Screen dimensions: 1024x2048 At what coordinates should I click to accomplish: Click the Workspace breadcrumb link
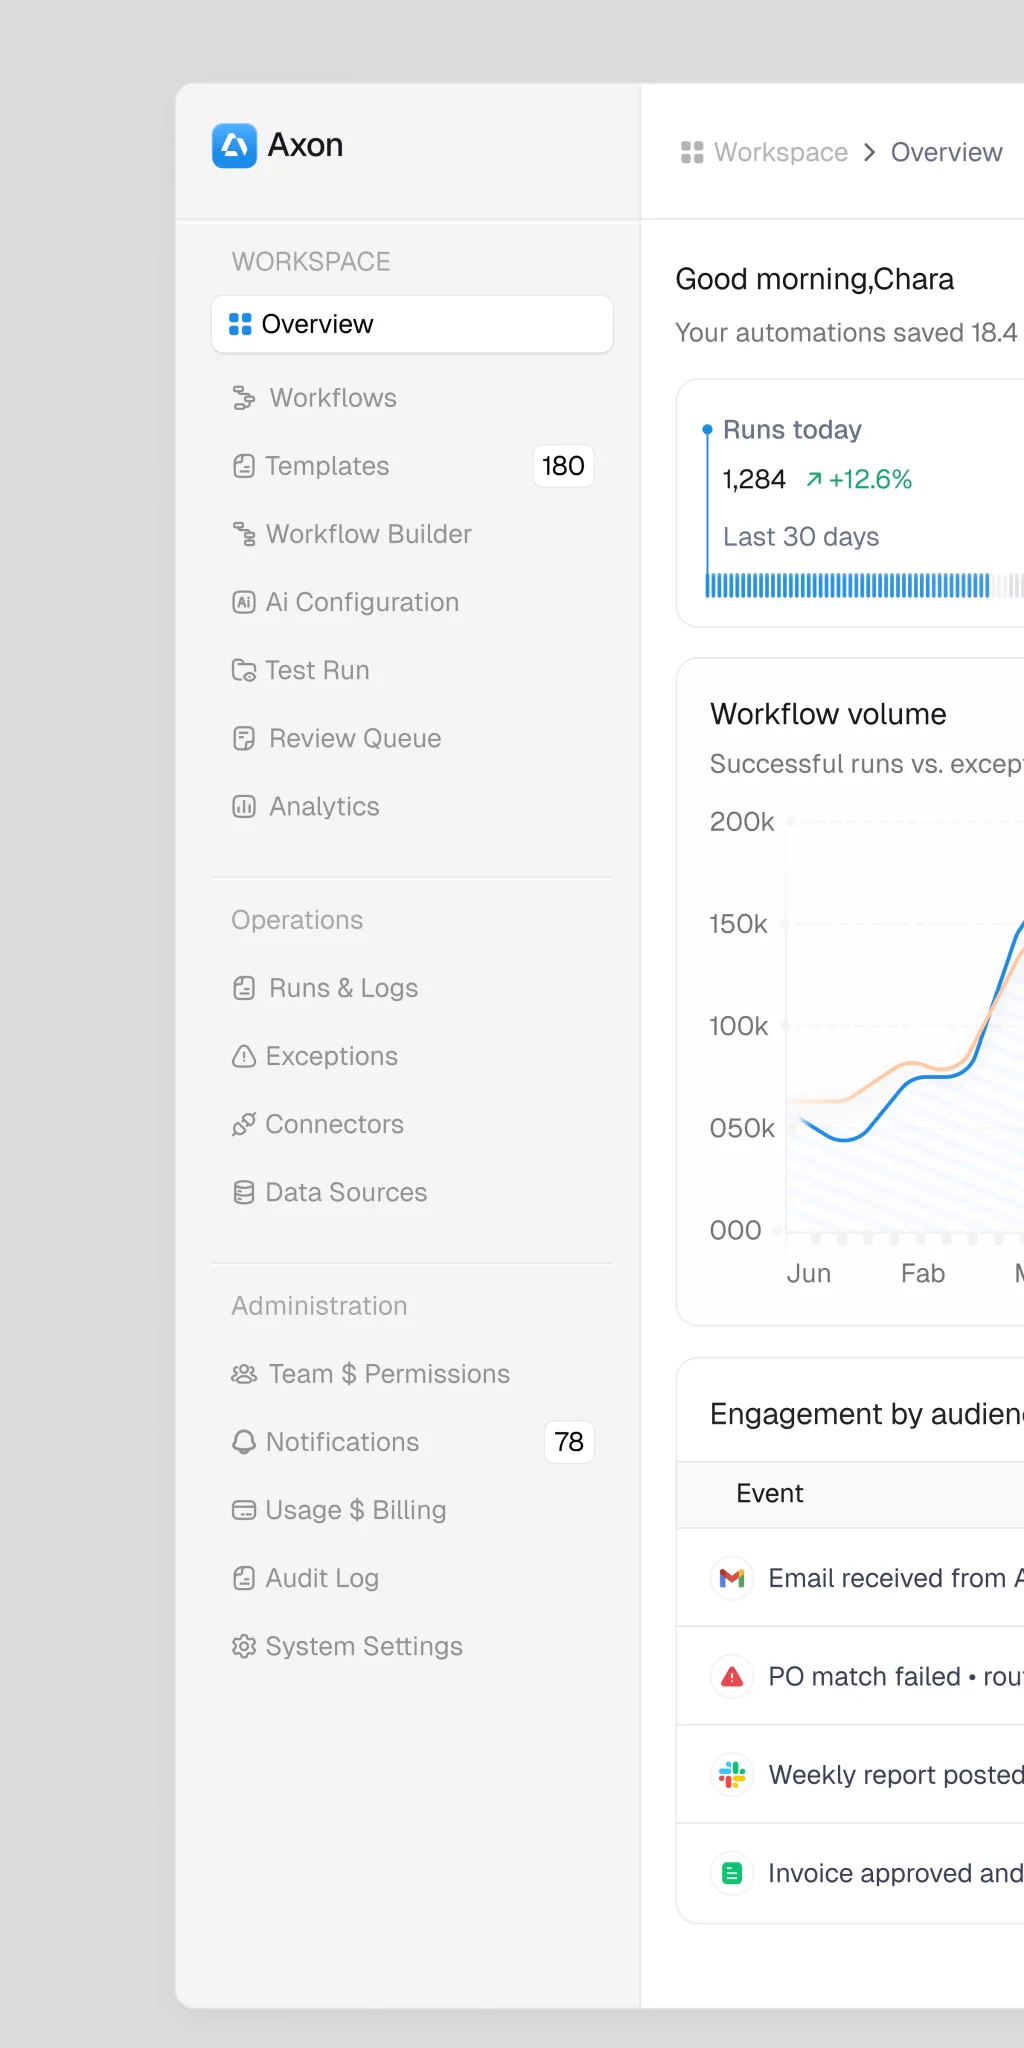781,152
